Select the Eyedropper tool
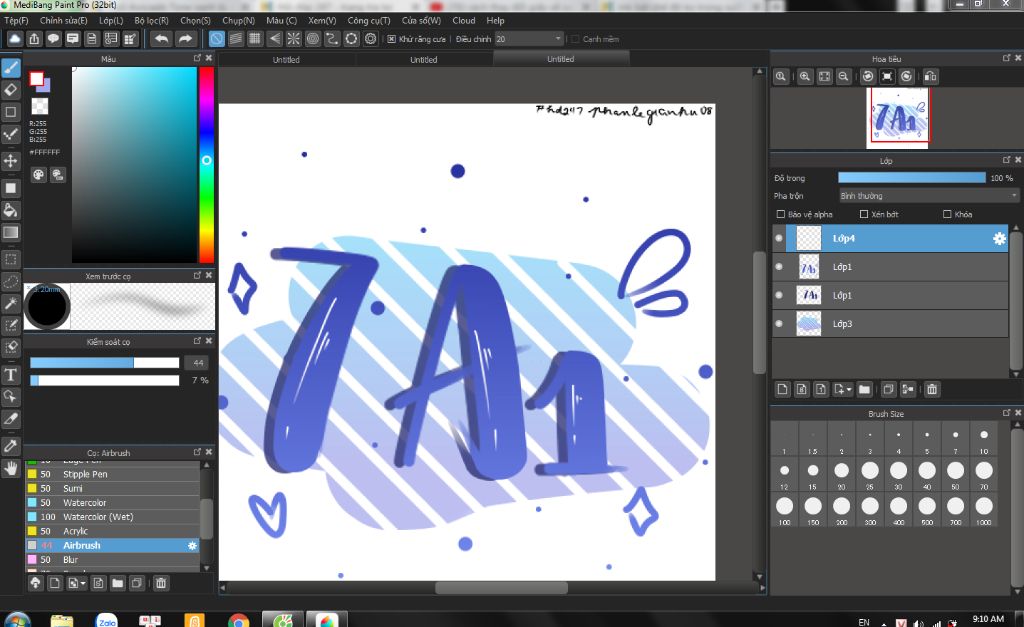The image size is (1024, 627). 10,446
